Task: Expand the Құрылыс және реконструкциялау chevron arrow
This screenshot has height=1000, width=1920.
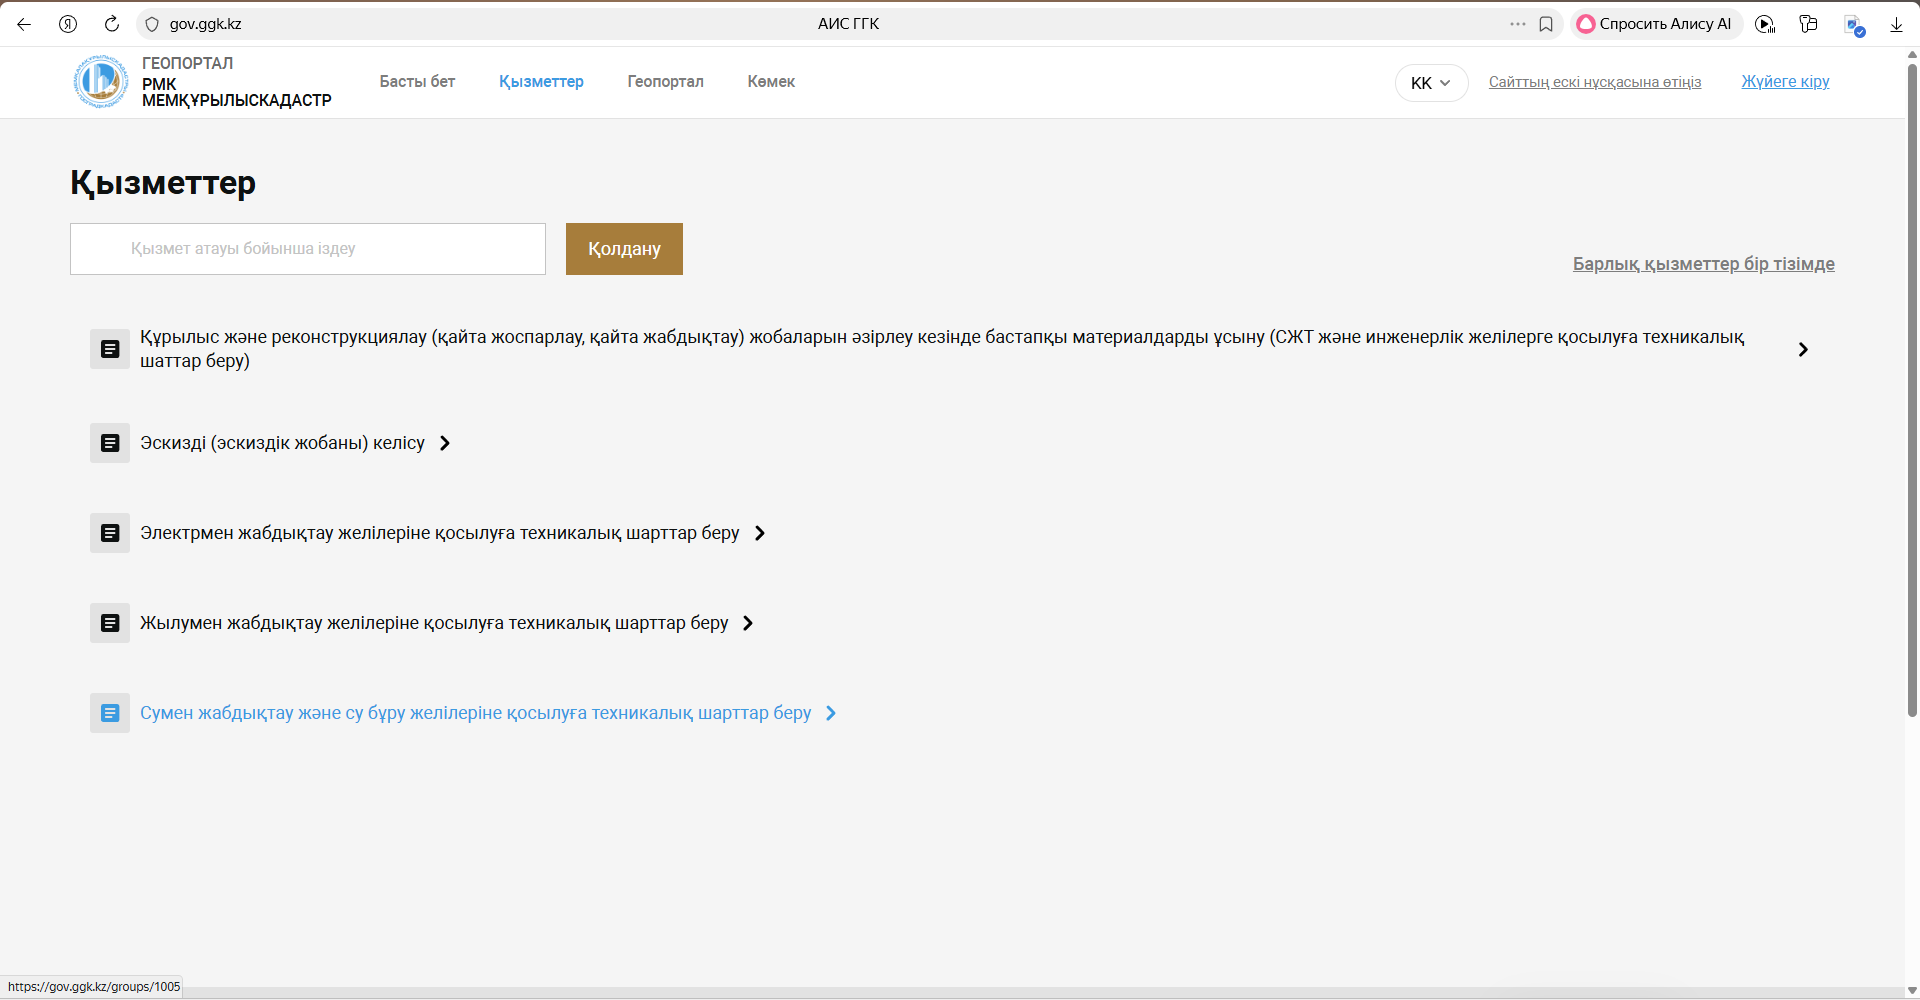Action: click(x=1803, y=349)
